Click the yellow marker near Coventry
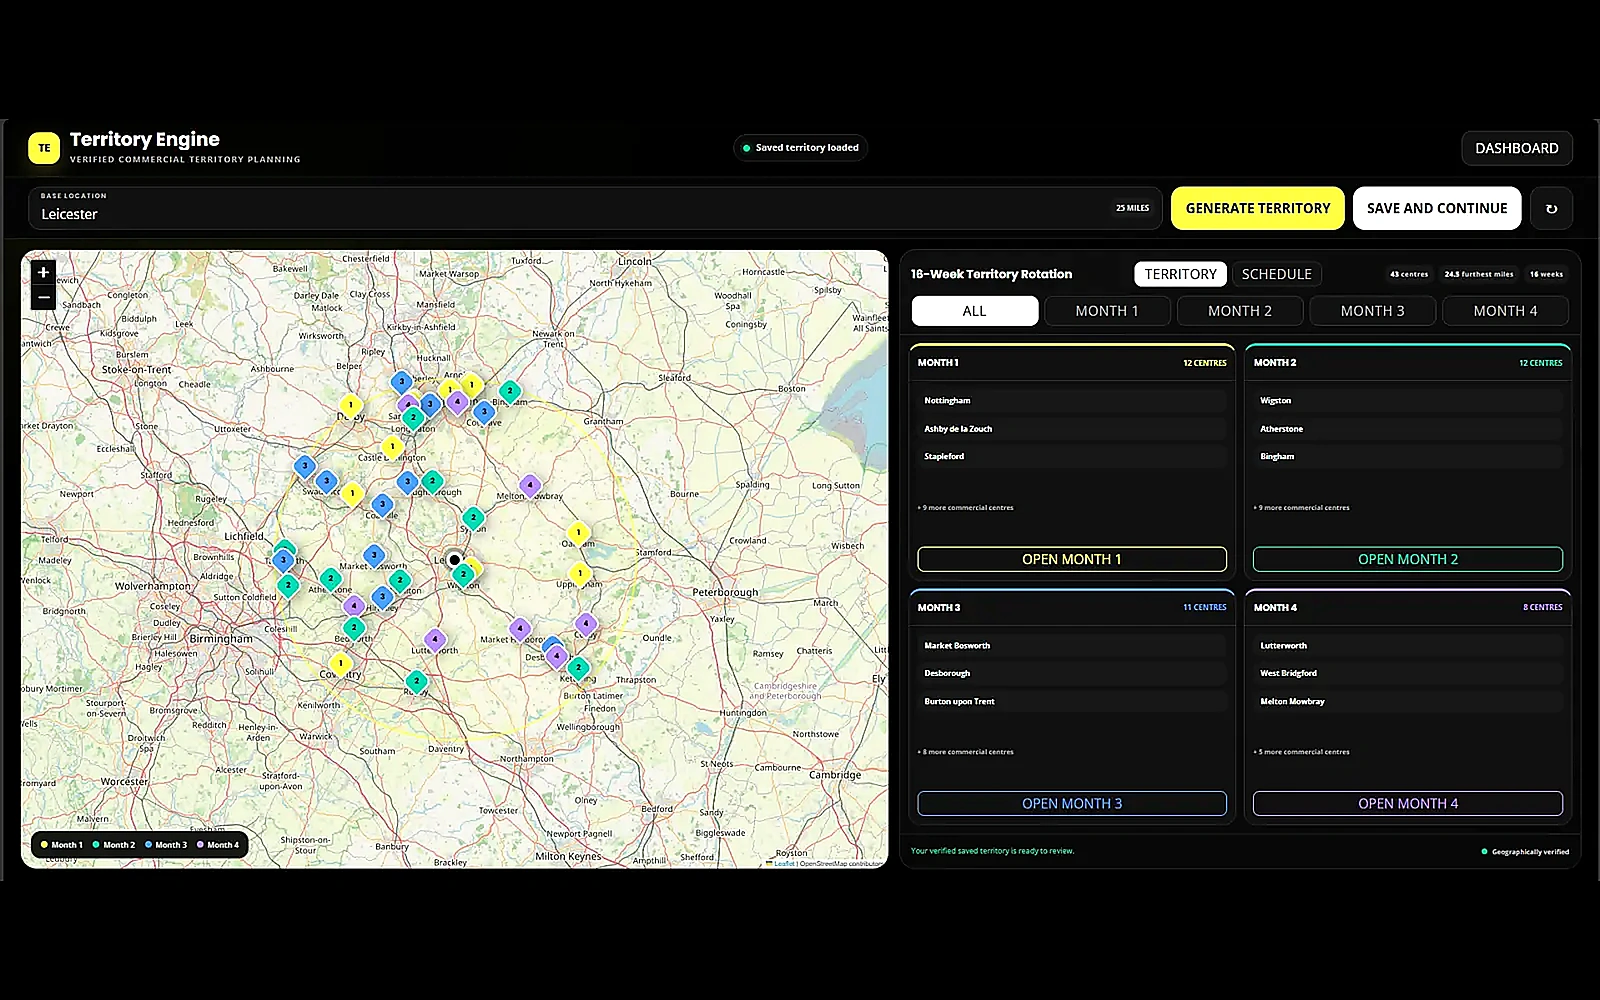 tap(340, 663)
